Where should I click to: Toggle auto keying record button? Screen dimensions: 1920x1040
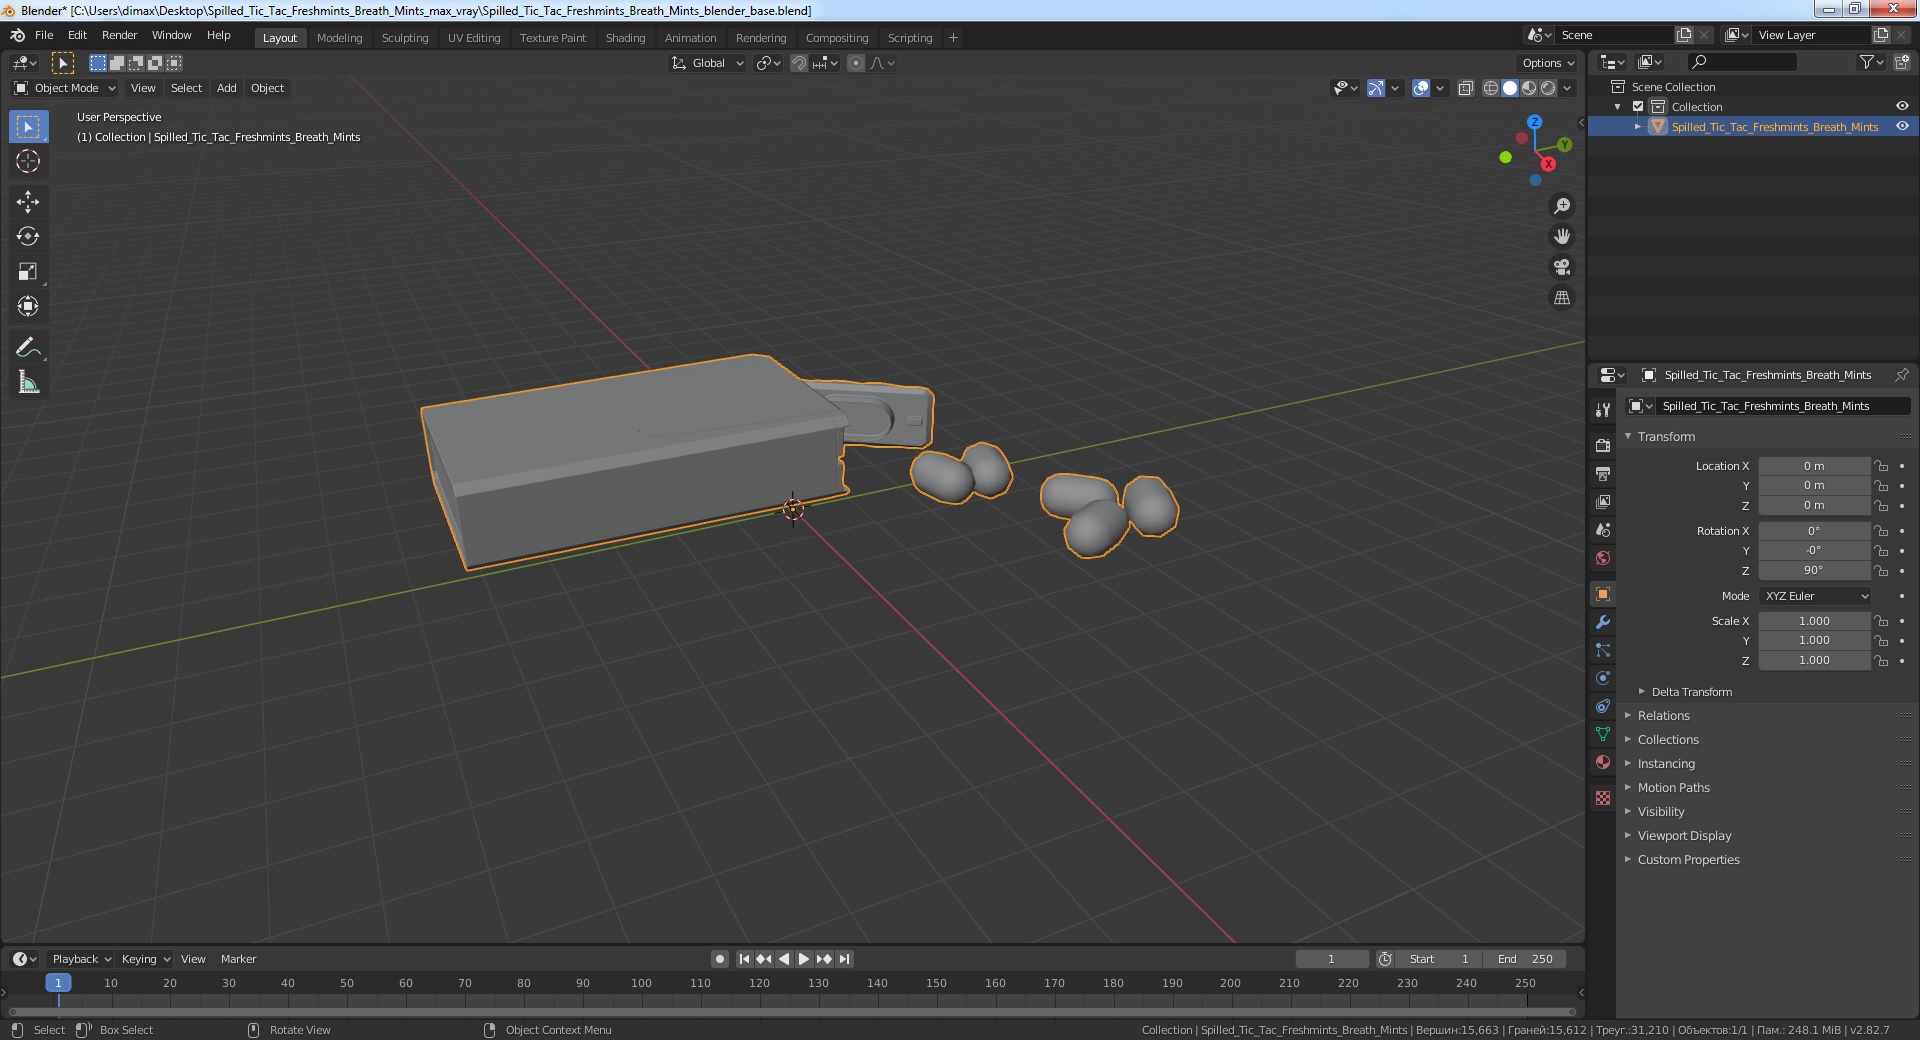[x=720, y=959]
